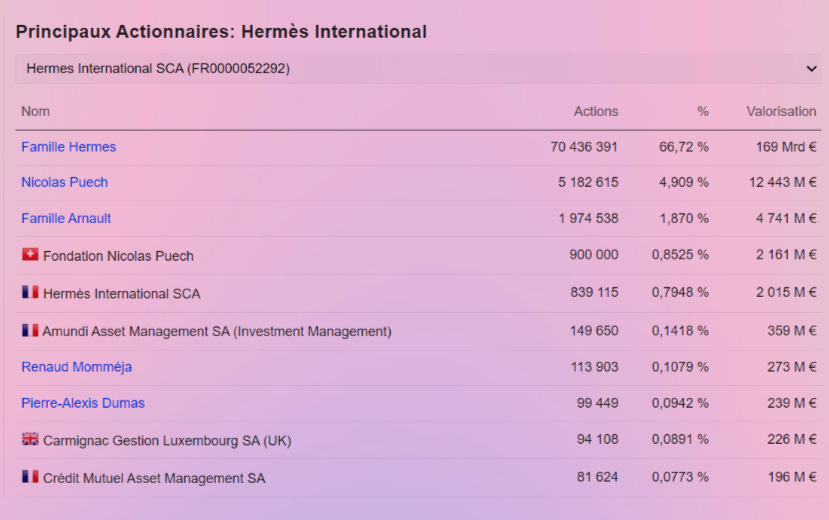Click the French flag beside Crédit Mutuel Asset Management
The height and width of the screenshot is (520, 829).
tap(30, 477)
